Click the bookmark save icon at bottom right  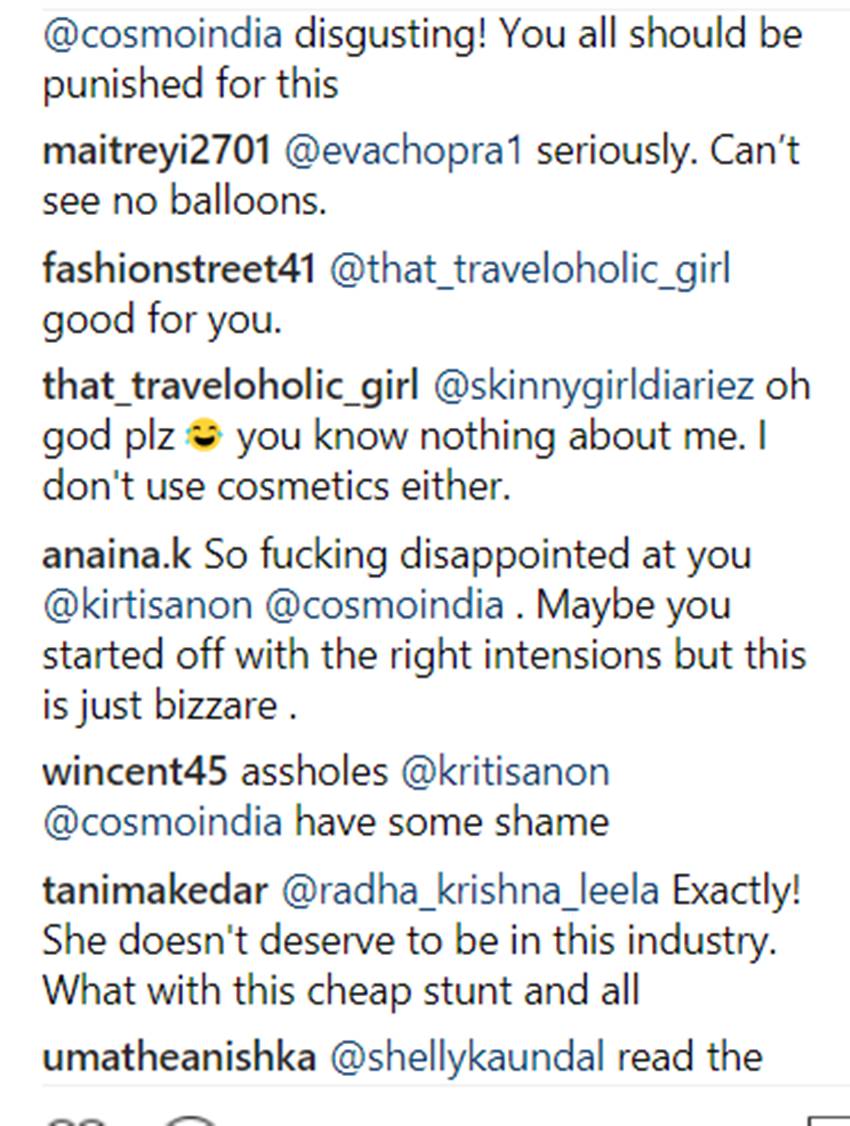point(827,1119)
